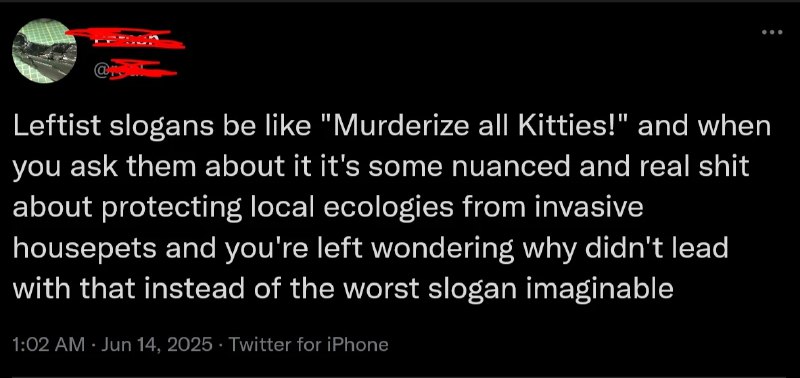Viewport: 800px width, 378px height.
Task: Click the redacted @ username handle
Action: [135, 70]
